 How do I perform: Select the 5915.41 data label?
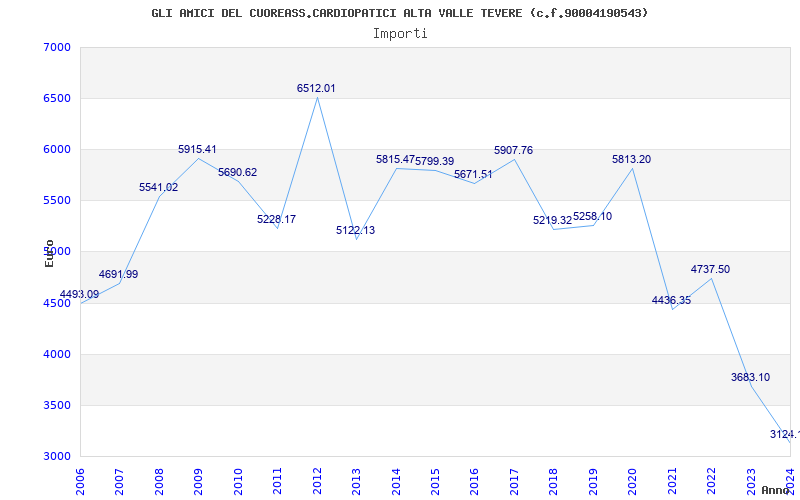(x=197, y=149)
